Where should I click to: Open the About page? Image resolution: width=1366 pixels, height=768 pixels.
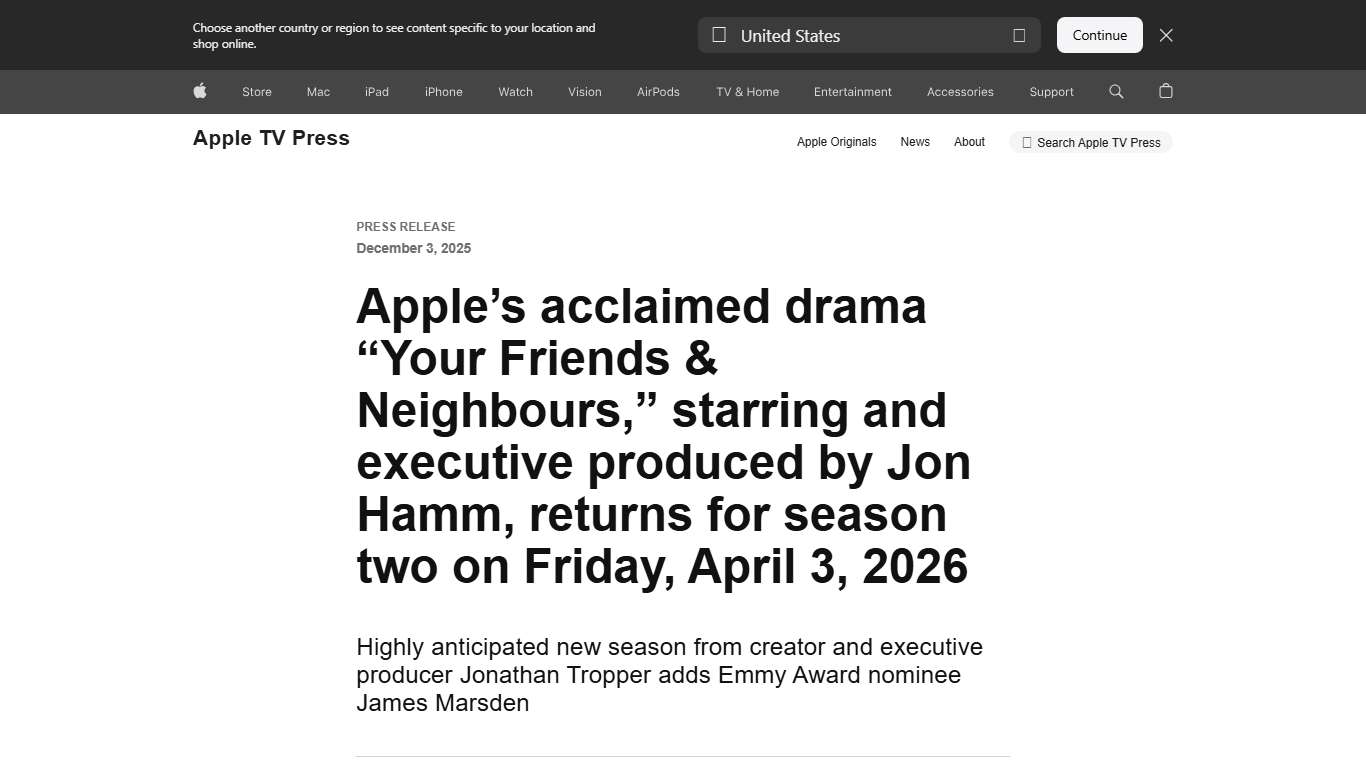pyautogui.click(x=968, y=141)
